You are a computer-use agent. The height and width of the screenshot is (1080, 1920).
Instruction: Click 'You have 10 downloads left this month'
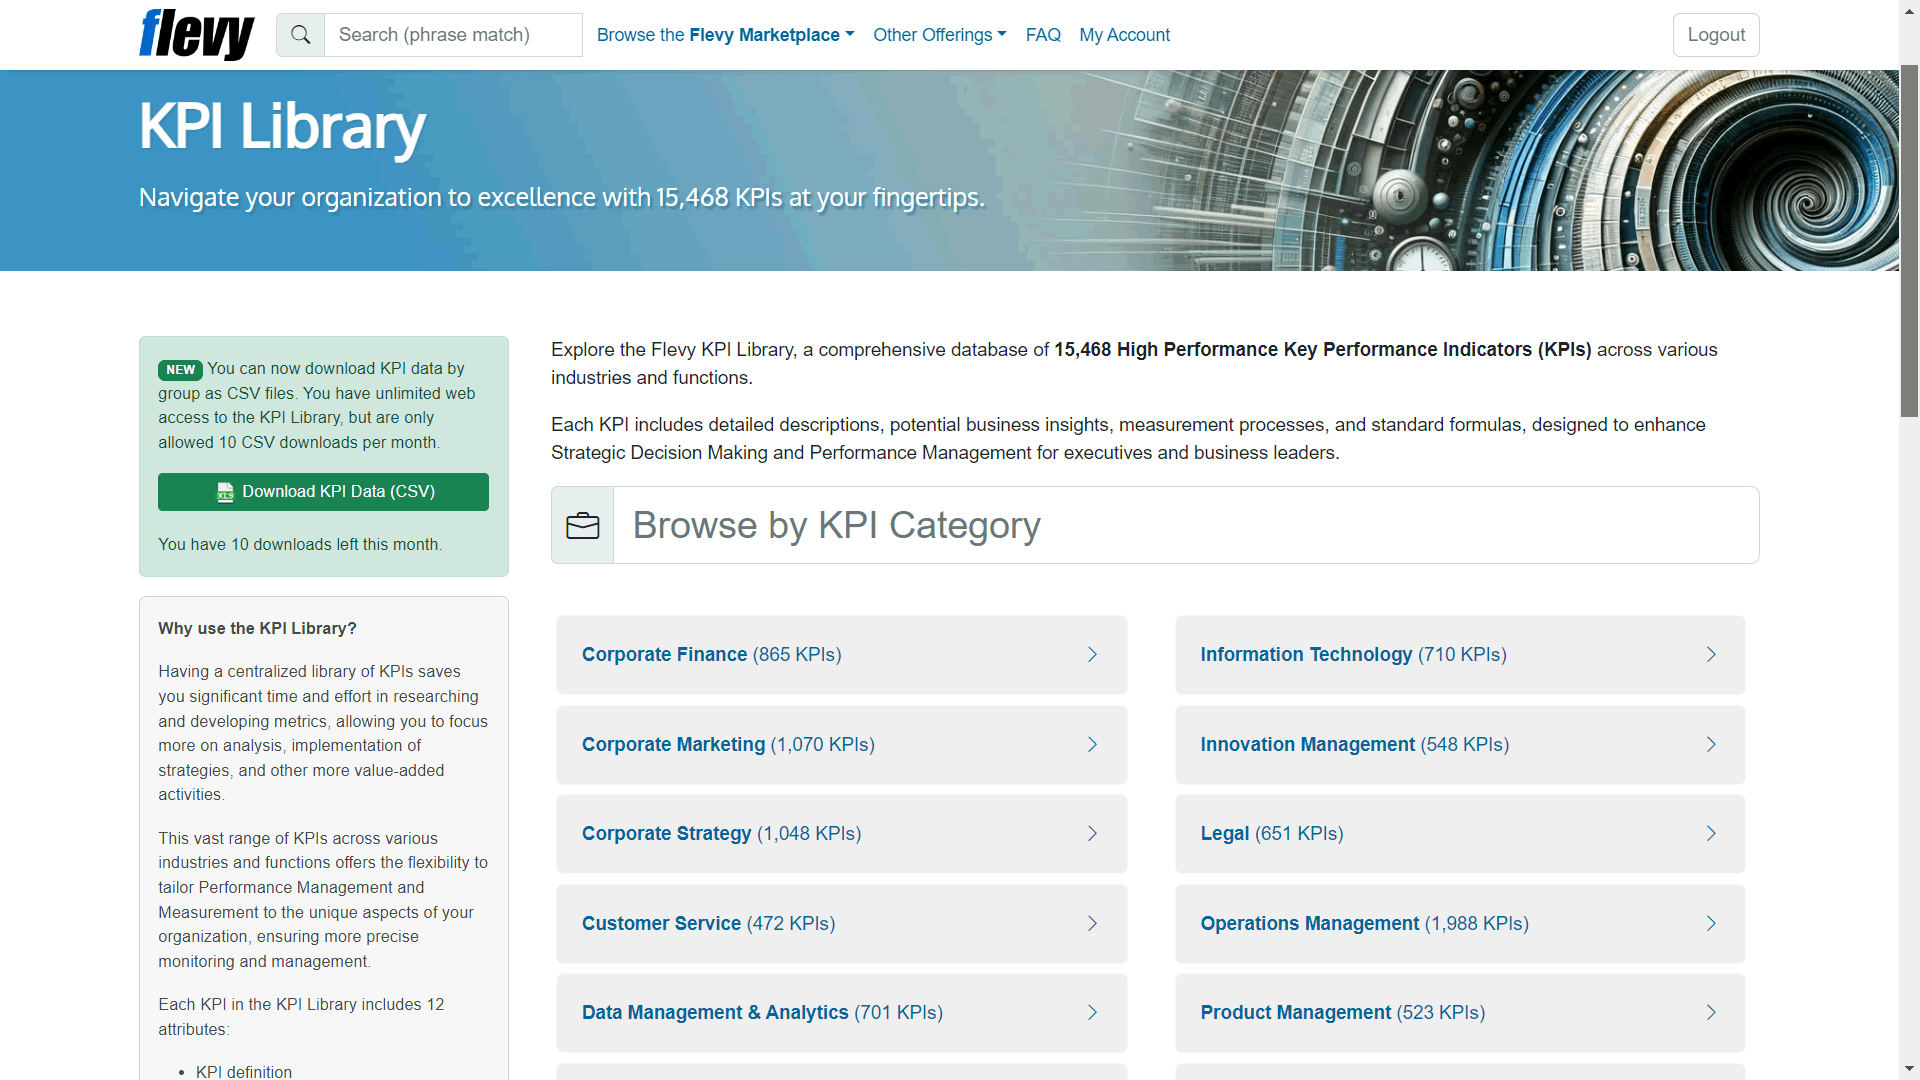pos(300,545)
